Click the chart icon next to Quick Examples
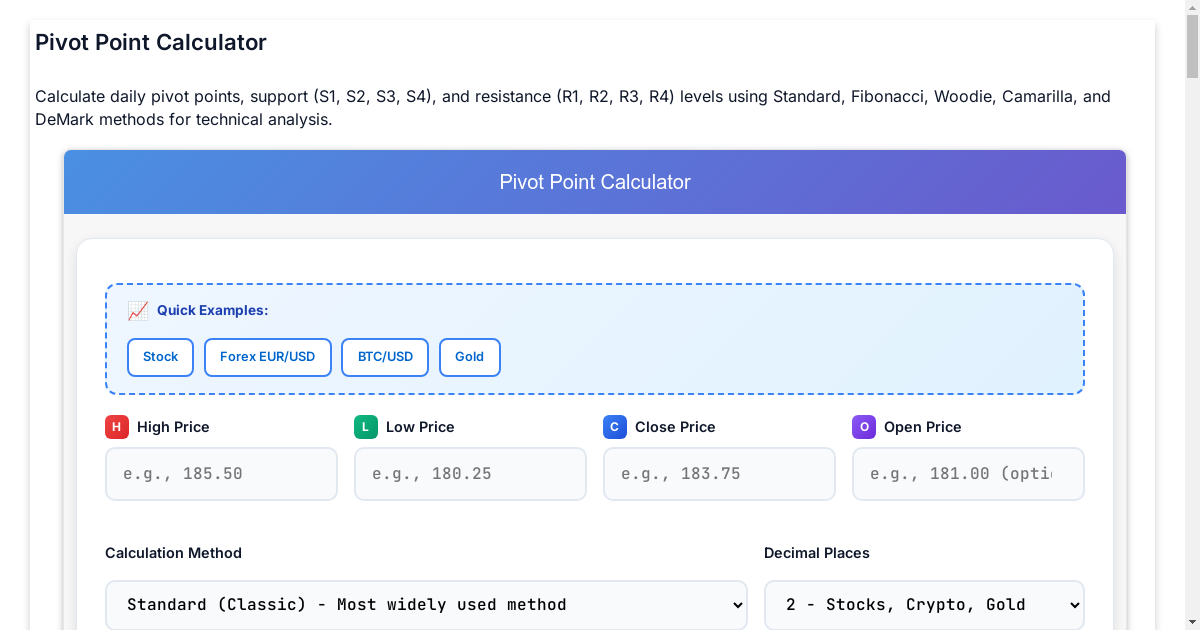 tap(137, 310)
